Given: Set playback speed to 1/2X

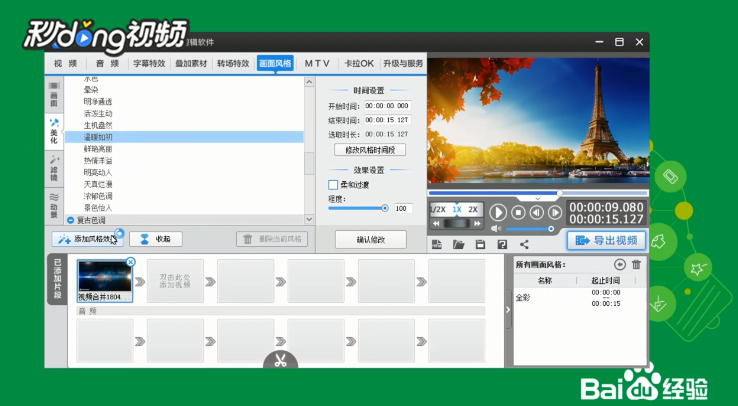Looking at the screenshot, I should (438, 209).
